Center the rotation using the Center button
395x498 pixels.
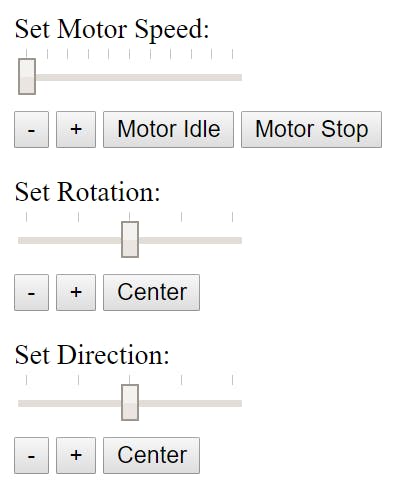pos(152,292)
